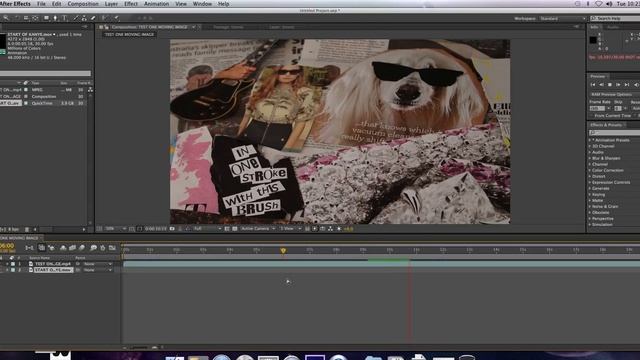Open the Graph Editor icon in the timeline

(x=112, y=248)
